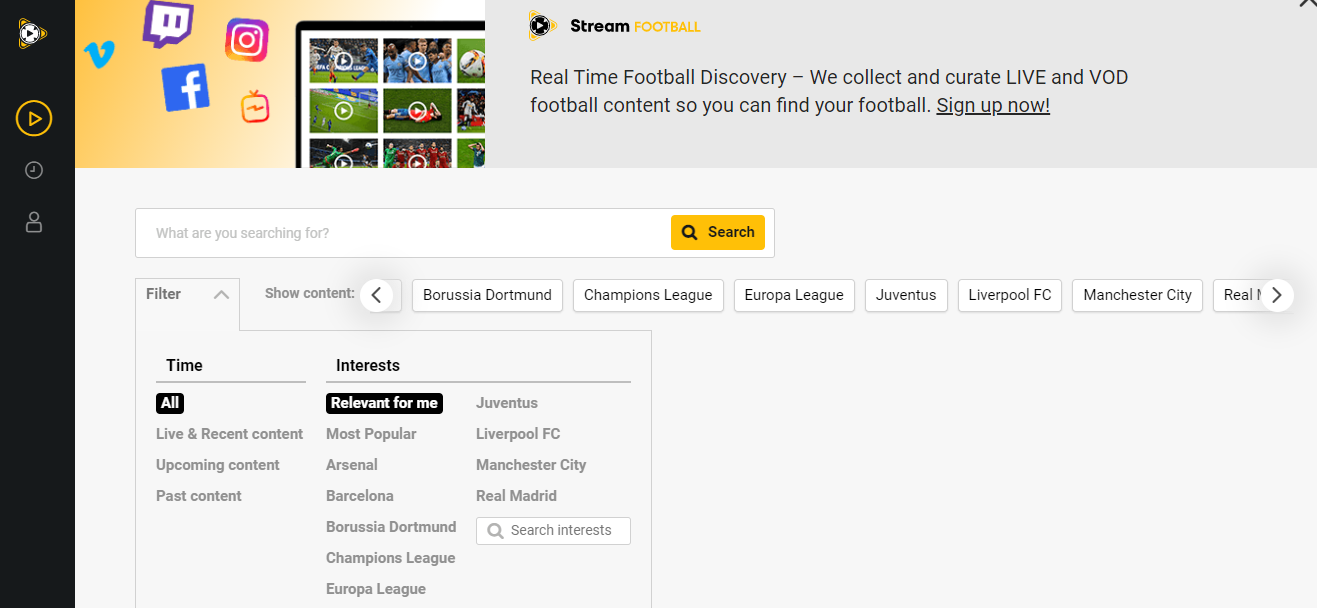Choose 'Upcoming content' time filter

[218, 465]
